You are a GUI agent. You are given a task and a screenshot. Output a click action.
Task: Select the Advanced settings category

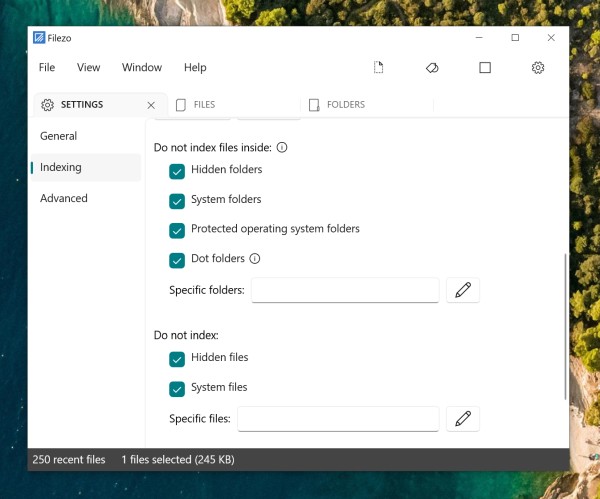click(x=64, y=199)
